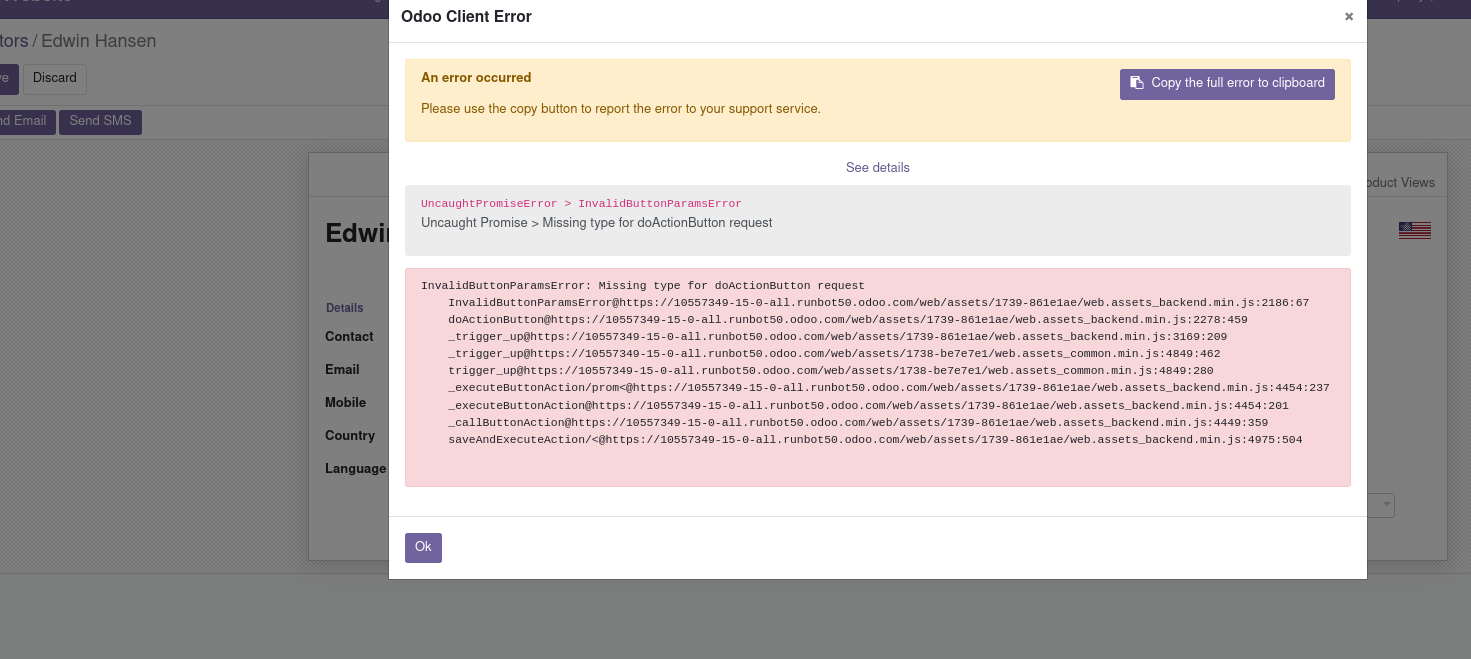The height and width of the screenshot is (659, 1471).
Task: Open the Visitors breadcrumb link
Action: coord(12,41)
